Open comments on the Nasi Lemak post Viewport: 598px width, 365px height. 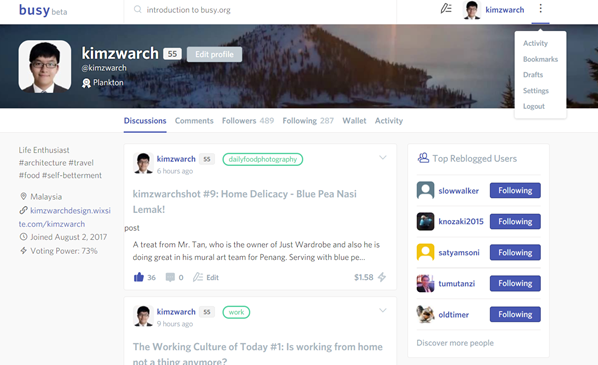click(x=170, y=277)
